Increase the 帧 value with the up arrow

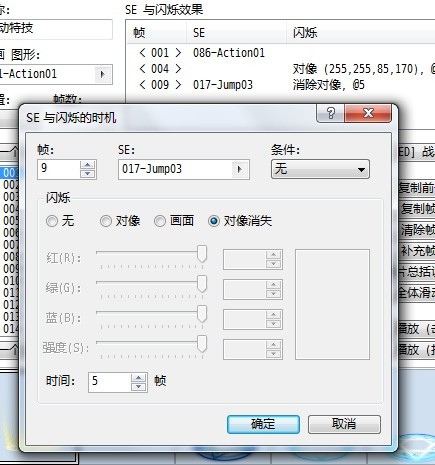click(x=88, y=165)
